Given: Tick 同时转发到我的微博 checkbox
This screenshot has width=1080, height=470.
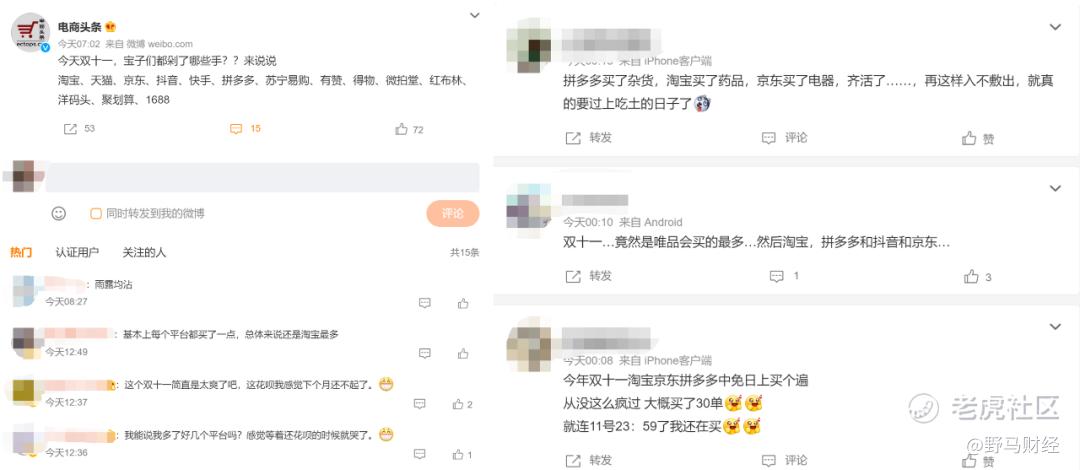Looking at the screenshot, I should point(96,214).
